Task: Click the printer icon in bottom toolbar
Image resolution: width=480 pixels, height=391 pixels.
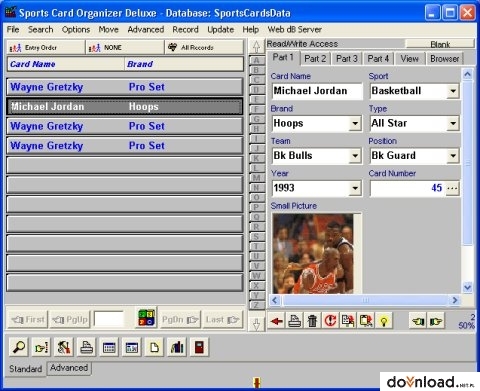Action: (87, 347)
